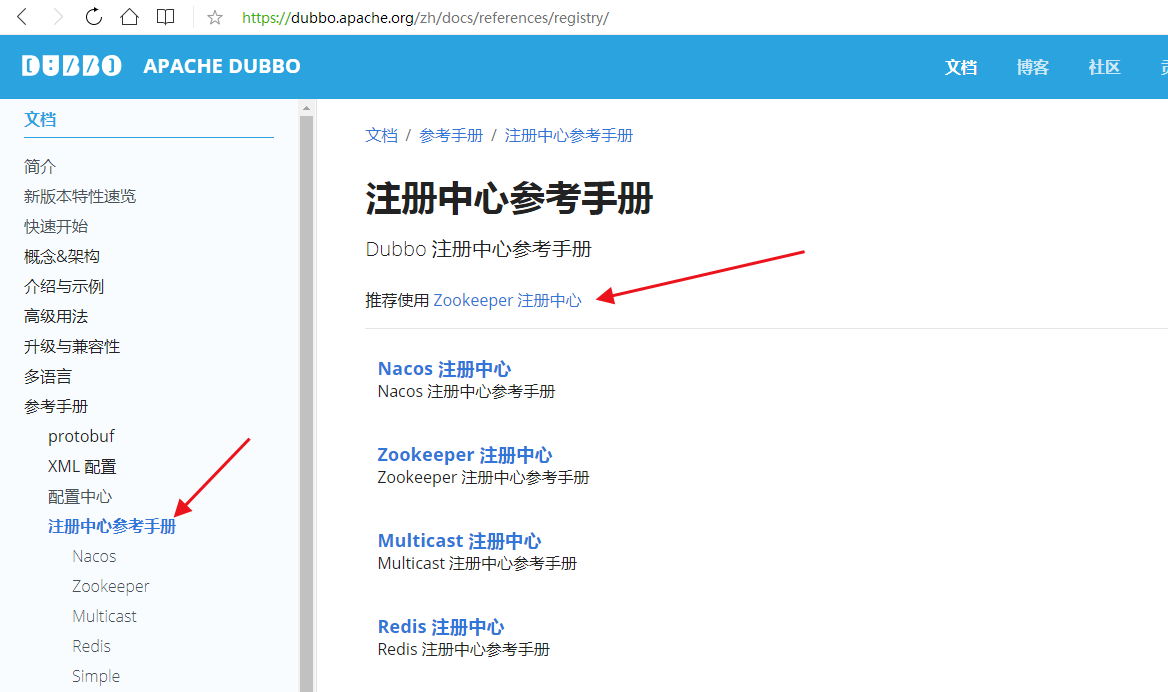Open the 文档 header menu item

[961, 67]
